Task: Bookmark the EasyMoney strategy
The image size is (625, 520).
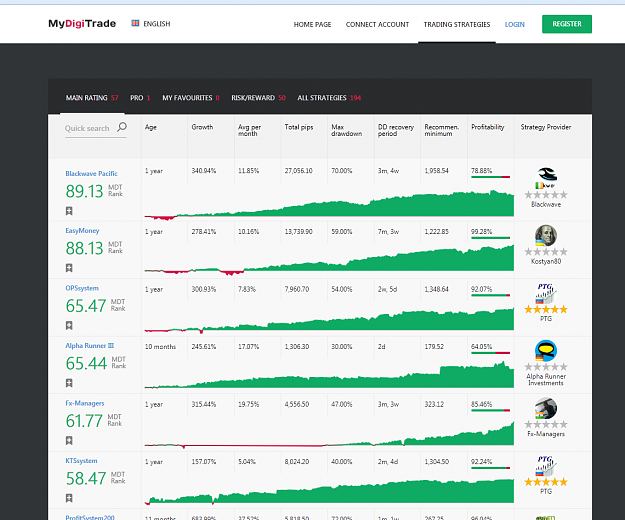Action: [x=69, y=268]
